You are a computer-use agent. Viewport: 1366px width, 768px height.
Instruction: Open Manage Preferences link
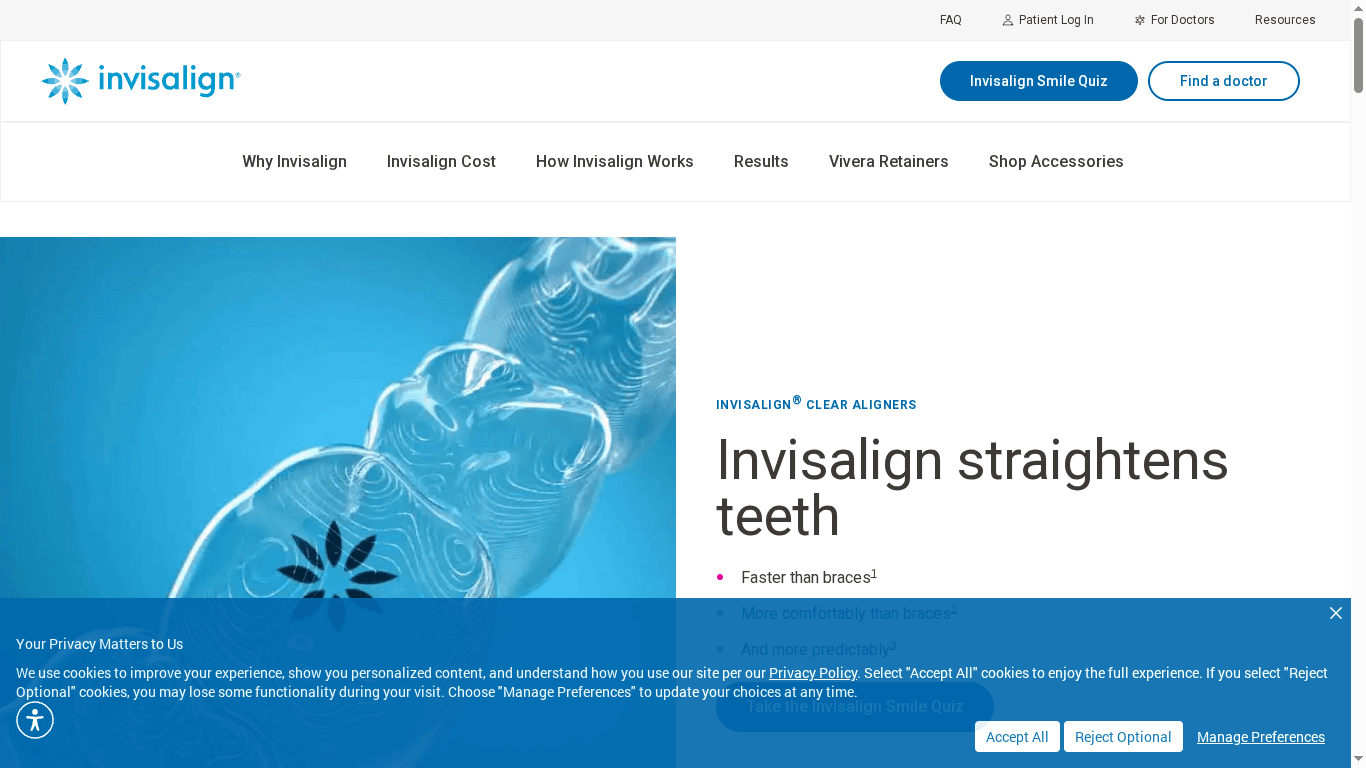click(x=1261, y=737)
